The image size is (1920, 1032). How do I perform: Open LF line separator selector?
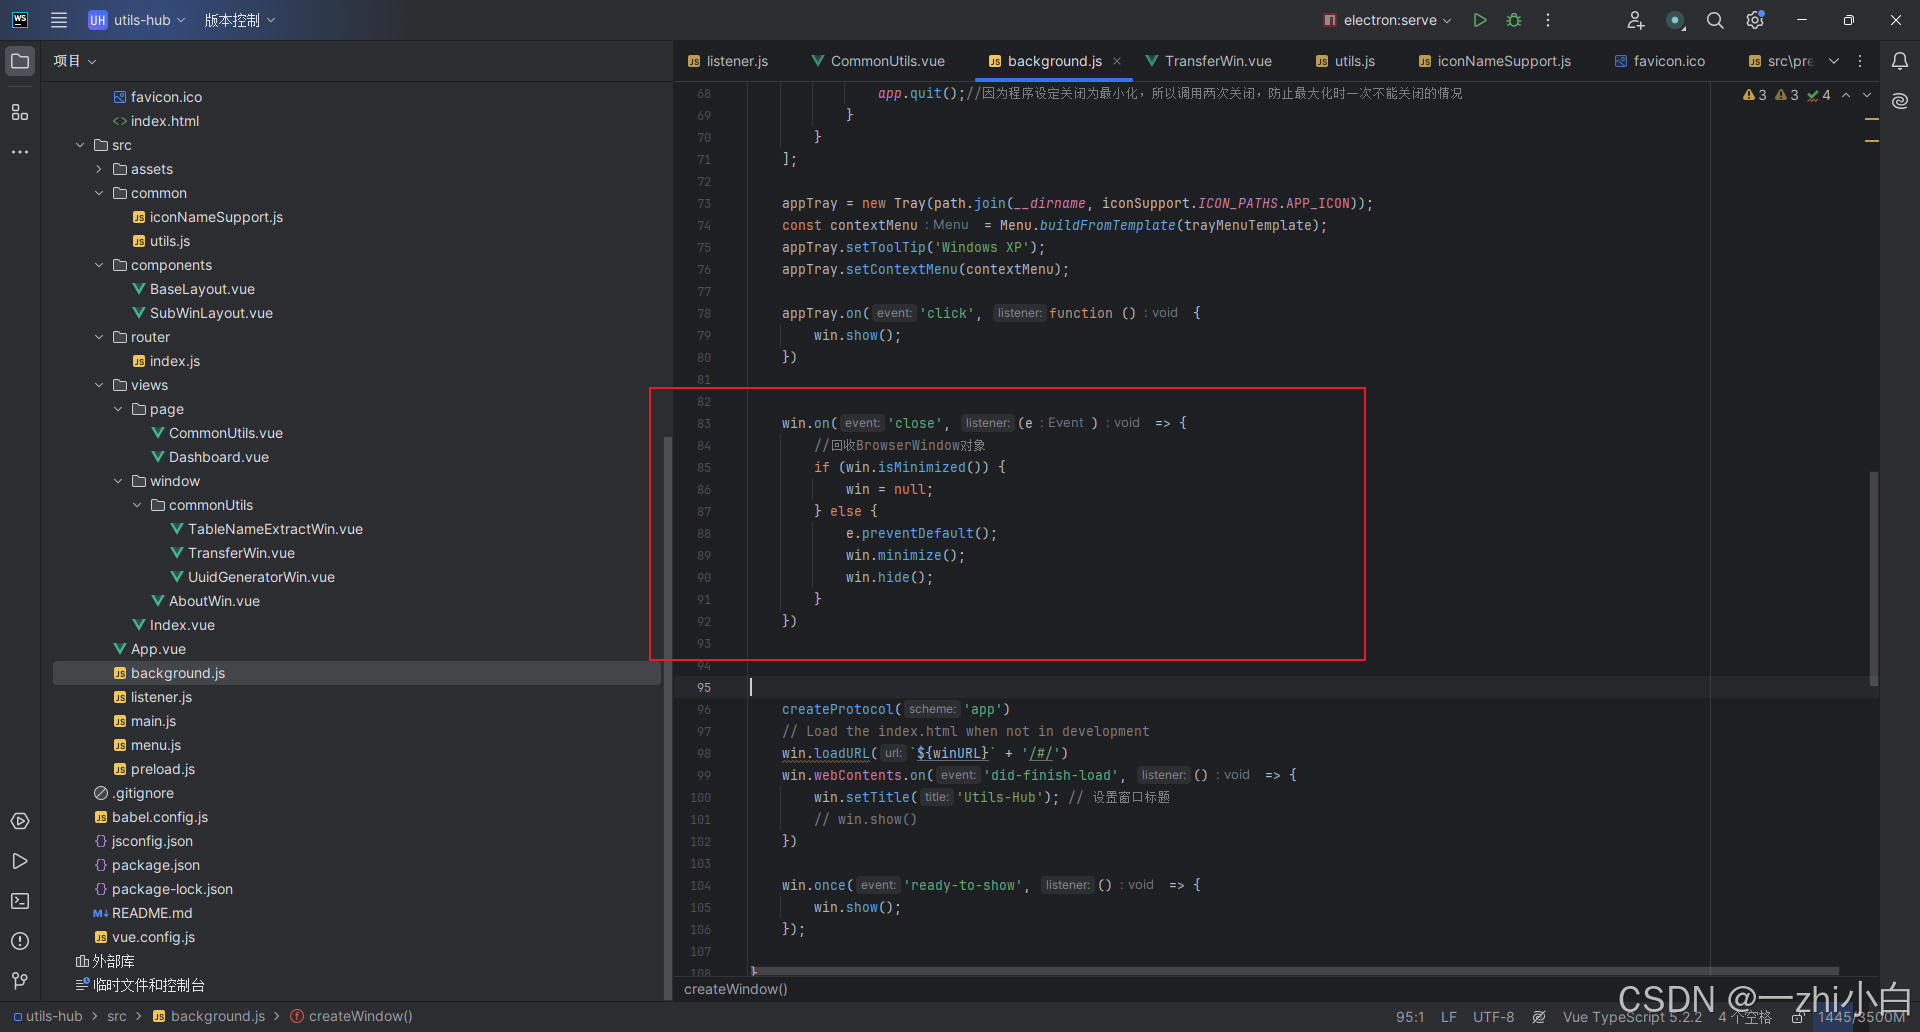(1448, 1017)
